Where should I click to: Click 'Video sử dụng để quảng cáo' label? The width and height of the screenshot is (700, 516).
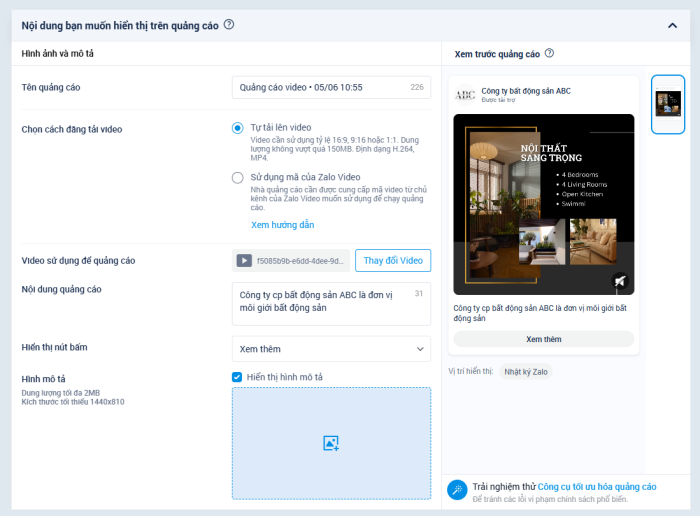78,261
